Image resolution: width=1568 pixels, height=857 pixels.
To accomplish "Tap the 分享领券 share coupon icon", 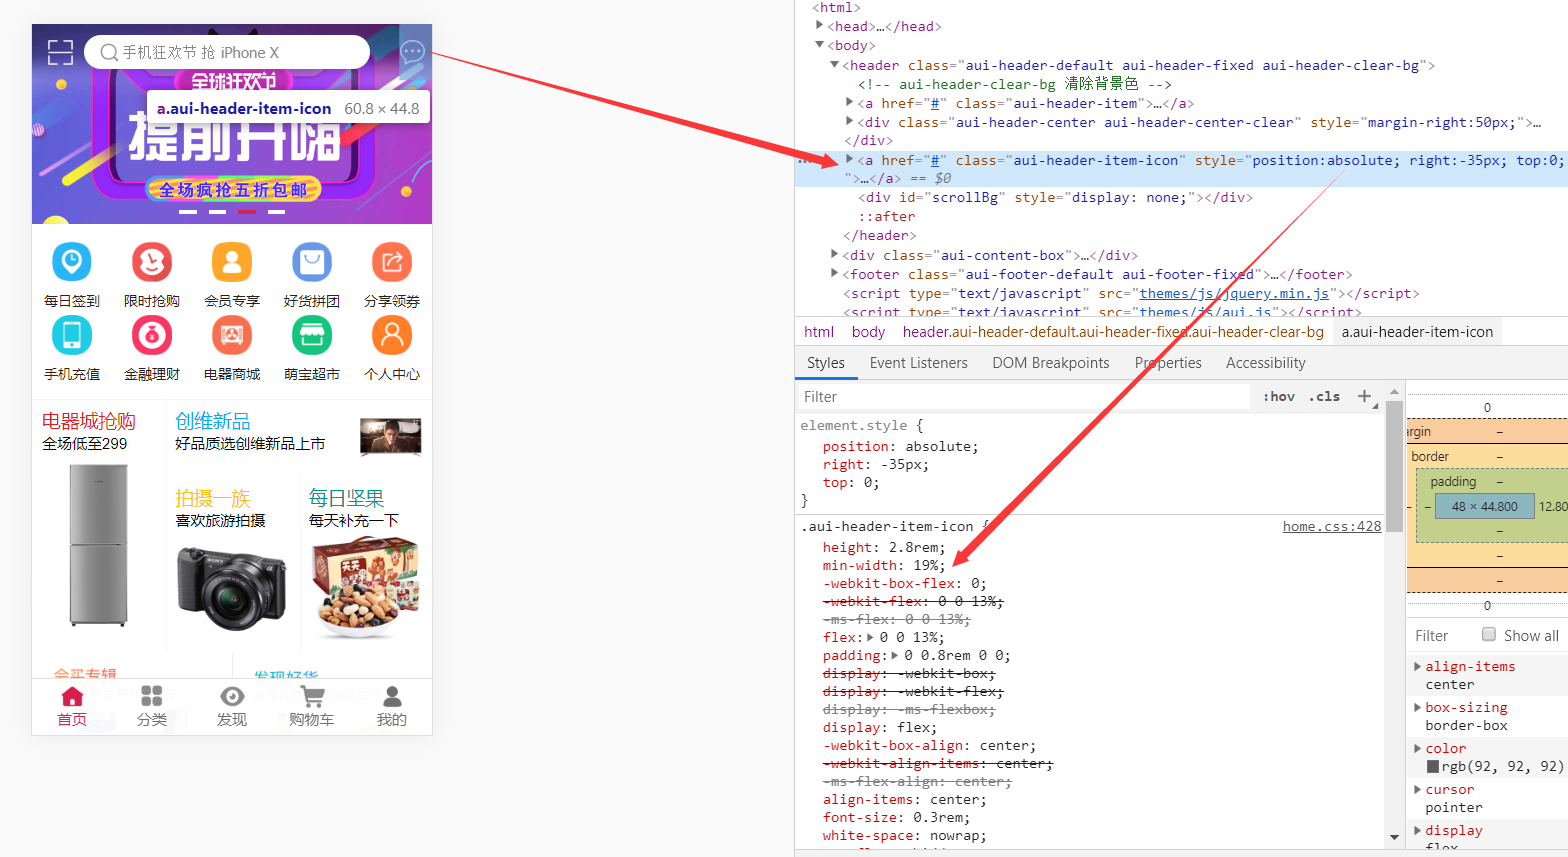I will pos(392,263).
